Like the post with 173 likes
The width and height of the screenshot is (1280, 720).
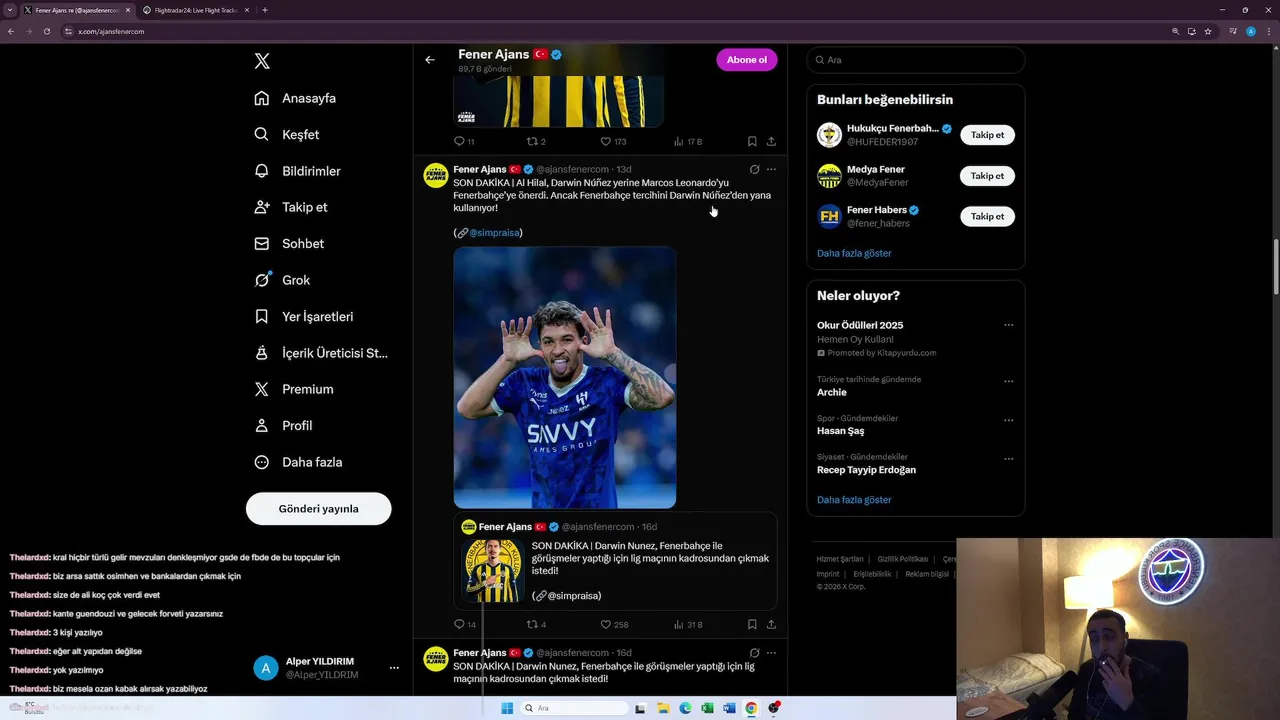pos(613,141)
